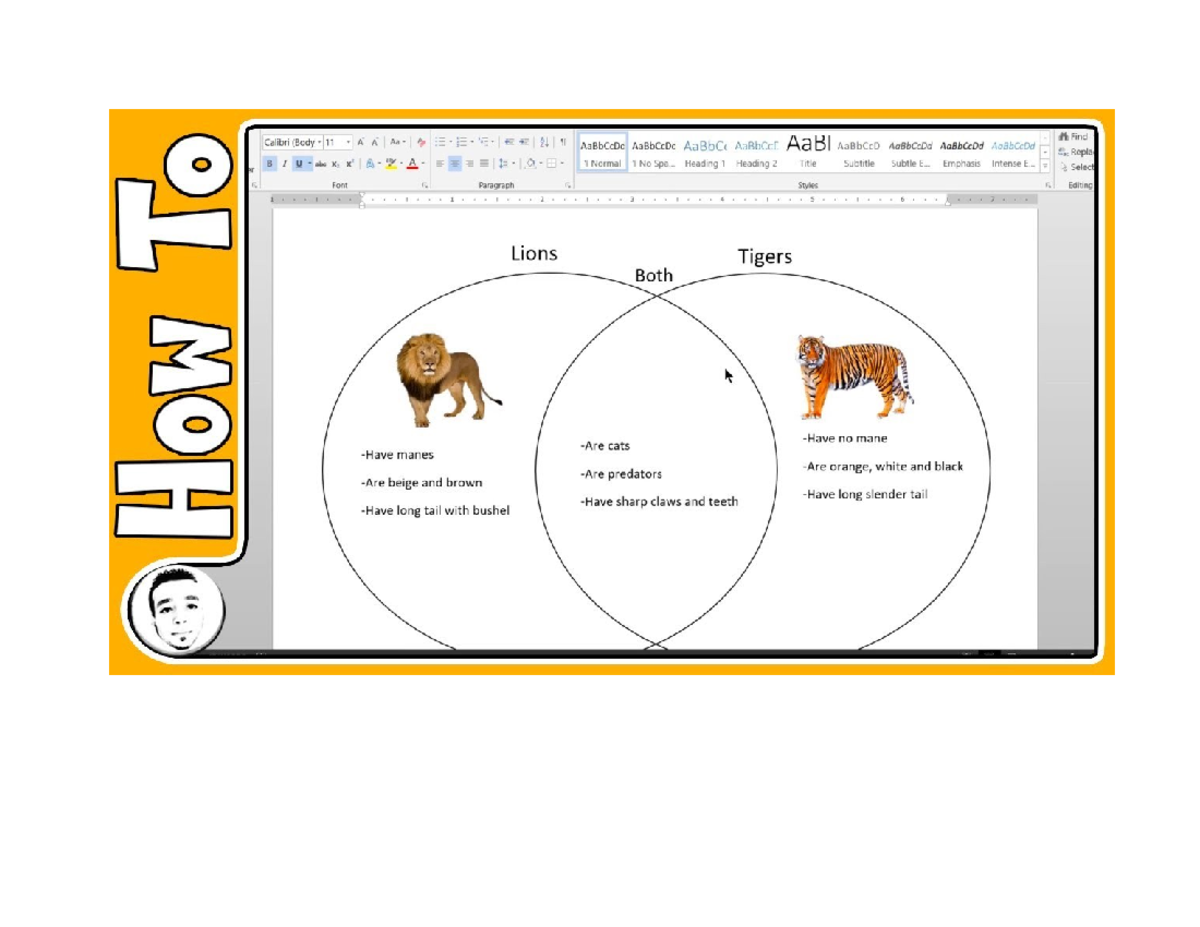Image resolution: width=1200 pixels, height=927 pixels.
Task: Open highlight color dropdown arrow
Action: tap(401, 163)
